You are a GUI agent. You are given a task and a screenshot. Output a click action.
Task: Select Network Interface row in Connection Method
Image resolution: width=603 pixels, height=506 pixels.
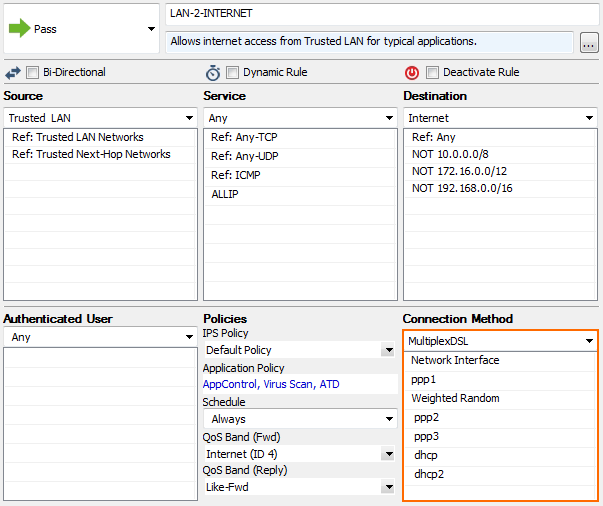tap(500, 361)
